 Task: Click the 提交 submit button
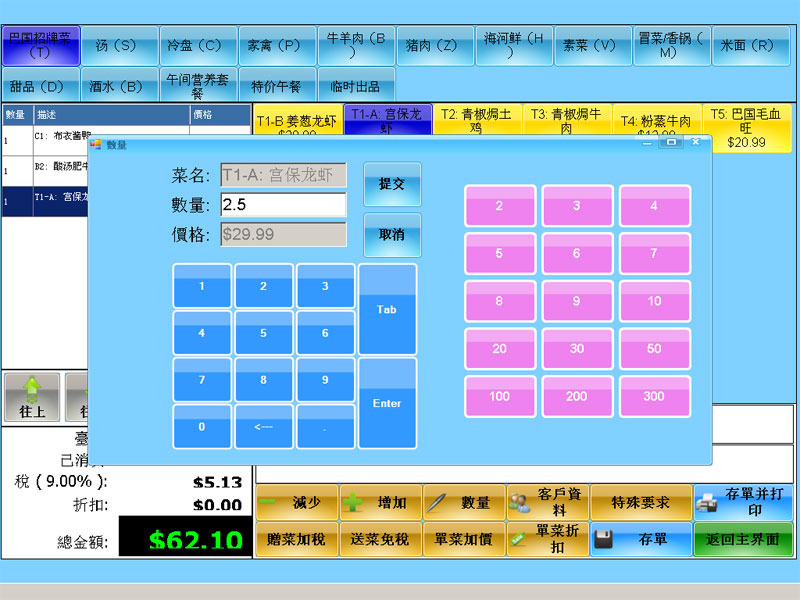pyautogui.click(x=391, y=184)
